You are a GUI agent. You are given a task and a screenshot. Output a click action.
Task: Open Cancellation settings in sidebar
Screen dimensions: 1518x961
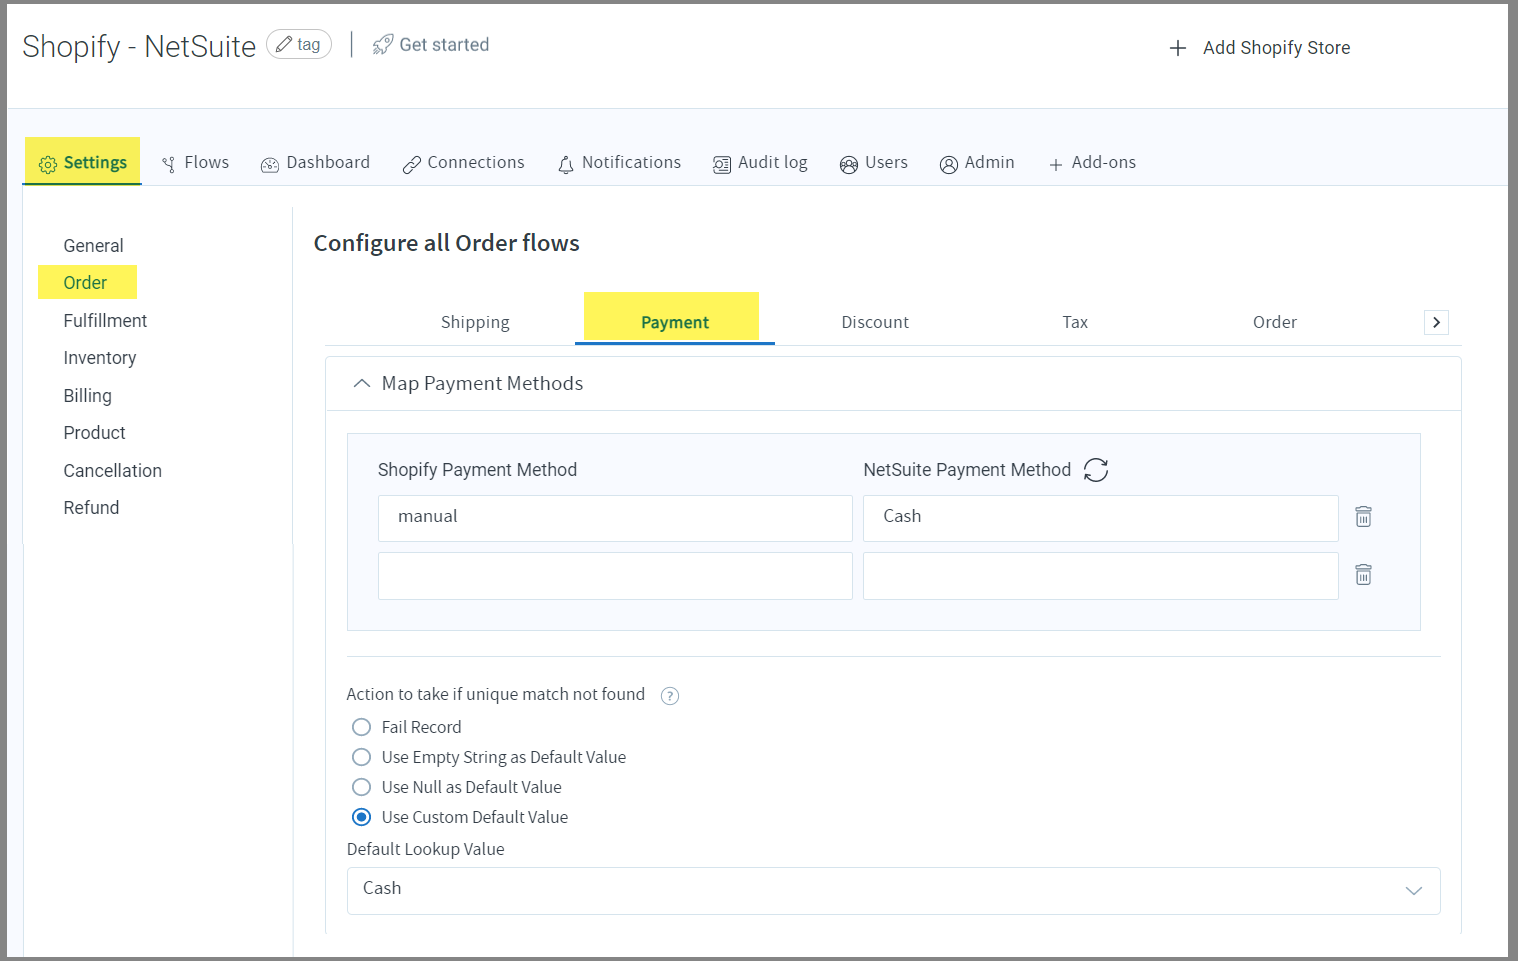click(x=112, y=471)
